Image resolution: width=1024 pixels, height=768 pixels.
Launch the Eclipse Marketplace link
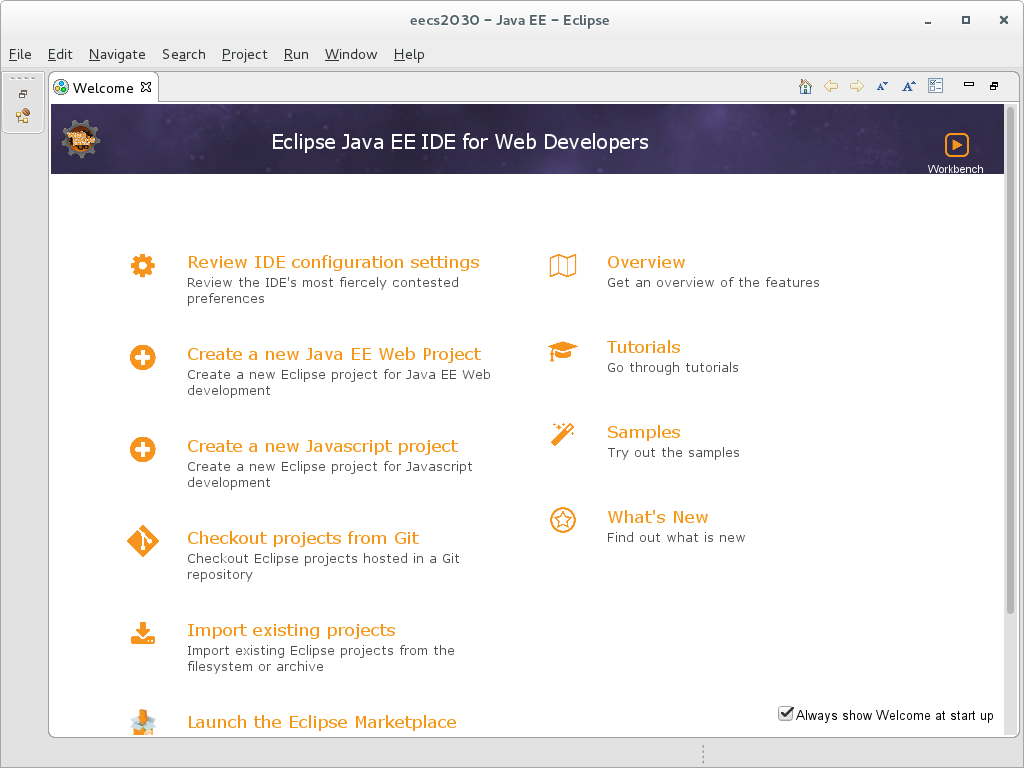[322, 722]
